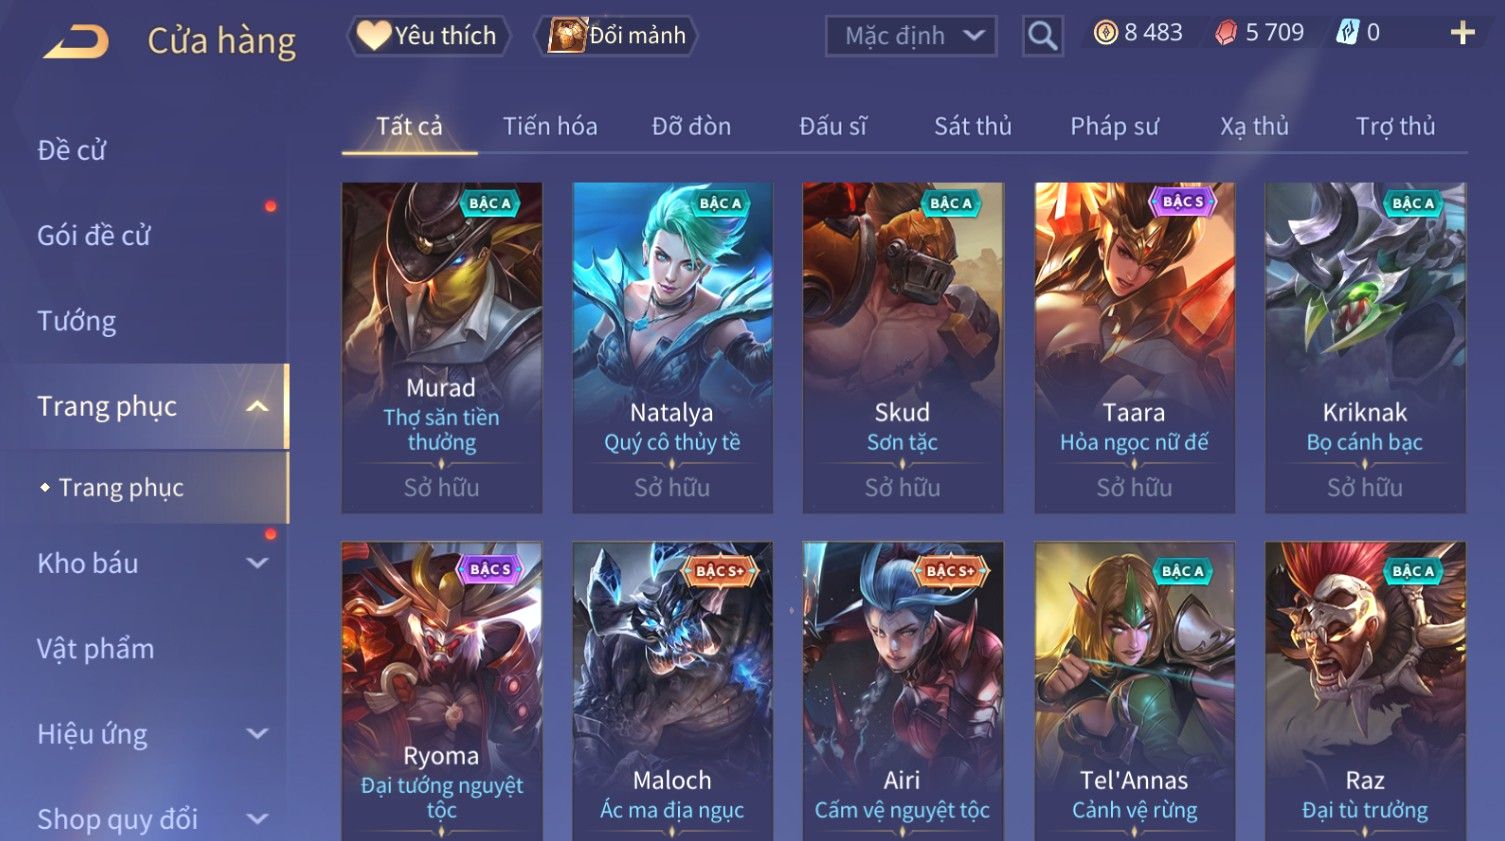Open Gói đề cử in sidebar
Viewport: 1505px width, 841px height.
coord(94,235)
